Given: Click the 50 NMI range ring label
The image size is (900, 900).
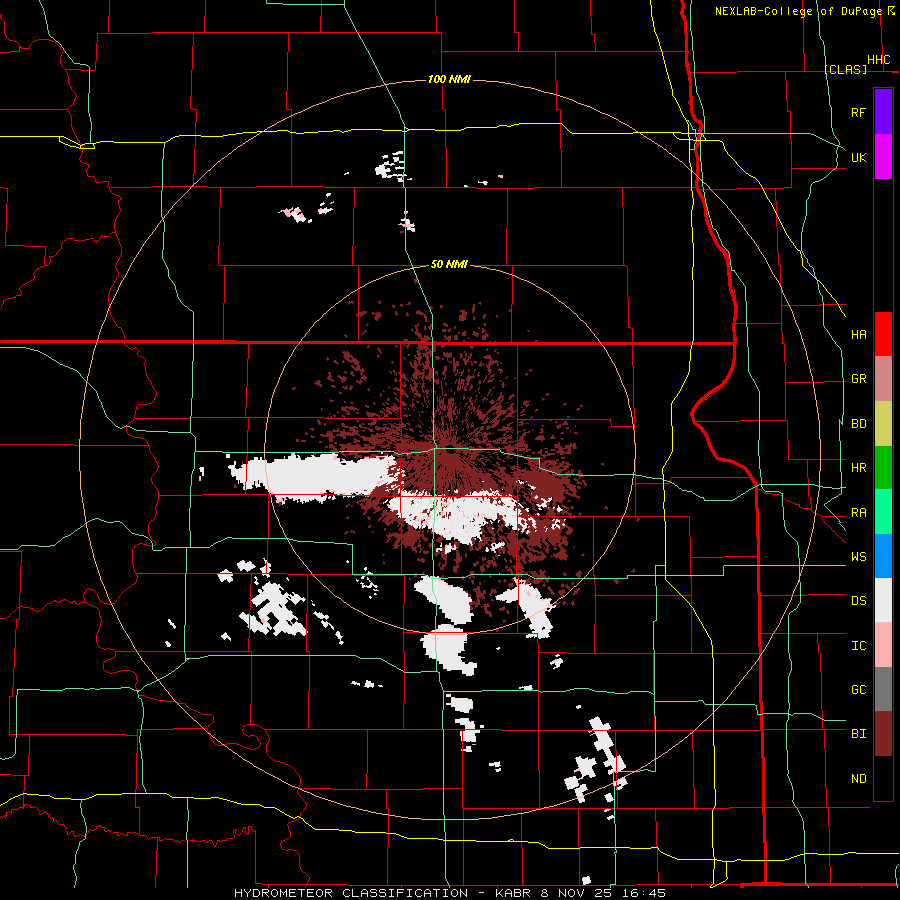Looking at the screenshot, I should coord(449,264).
